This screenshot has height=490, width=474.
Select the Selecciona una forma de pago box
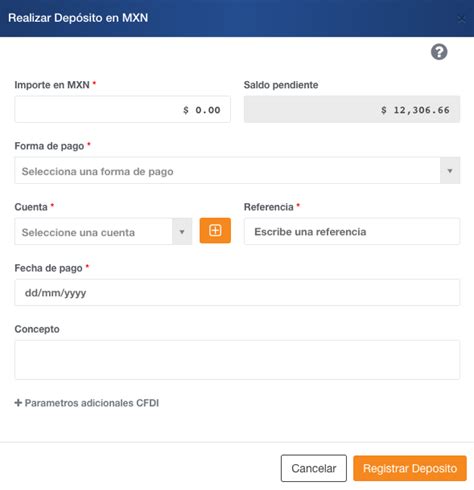point(237,171)
